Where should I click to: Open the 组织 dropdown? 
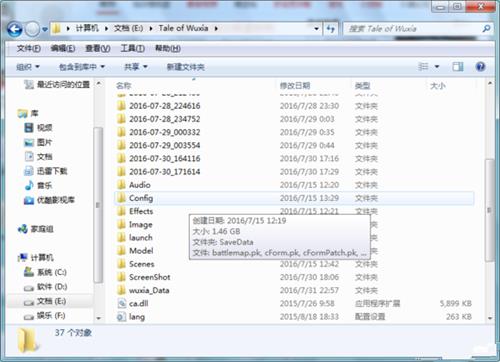[x=28, y=67]
